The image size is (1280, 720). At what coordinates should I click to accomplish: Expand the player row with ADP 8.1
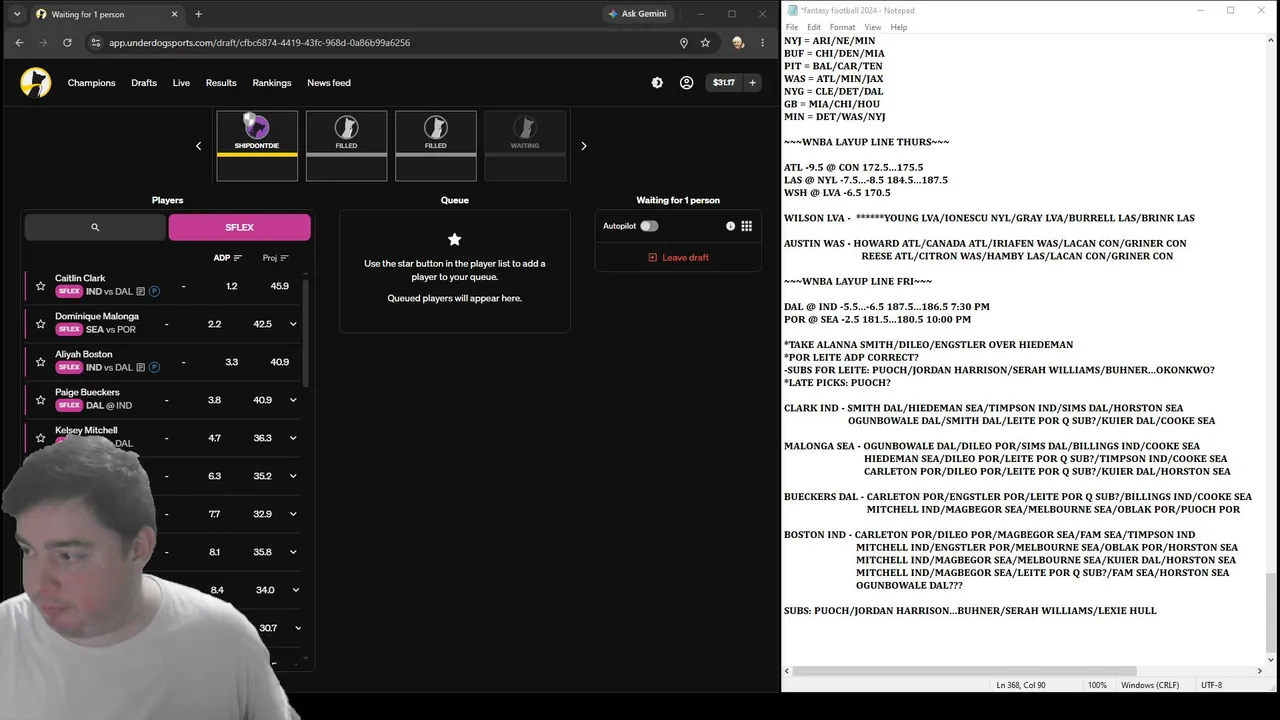[293, 552]
